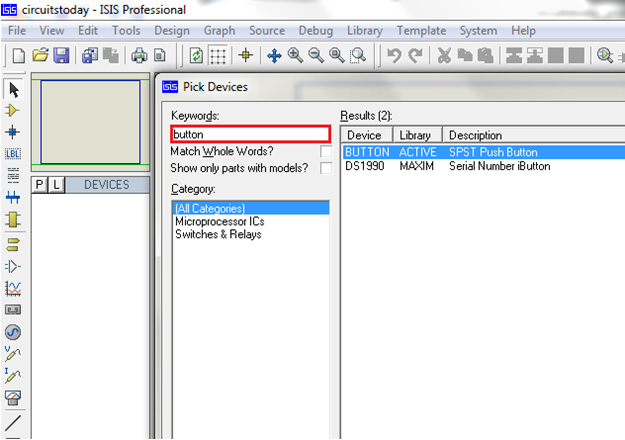Image resolution: width=625 pixels, height=440 pixels.
Task: Choose the Junction dot tool
Action: [12, 132]
